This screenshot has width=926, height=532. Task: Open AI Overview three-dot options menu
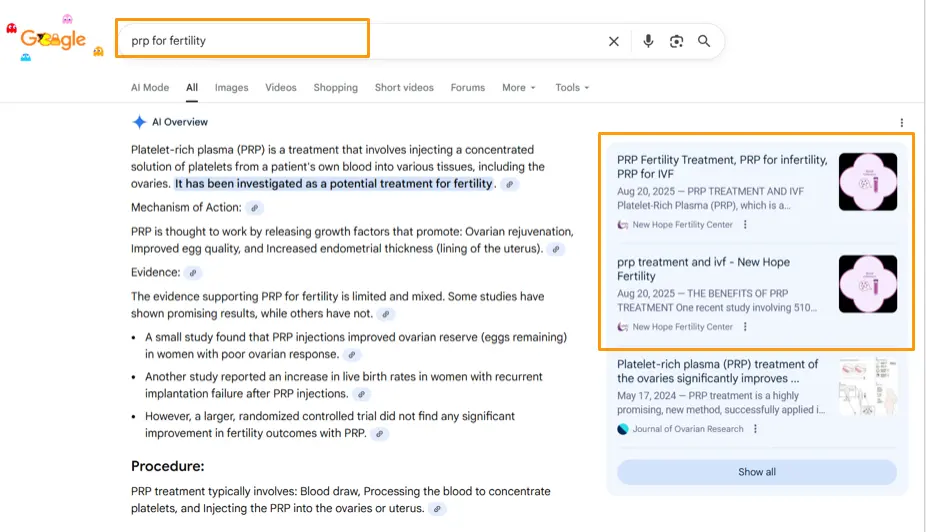pyautogui.click(x=901, y=123)
